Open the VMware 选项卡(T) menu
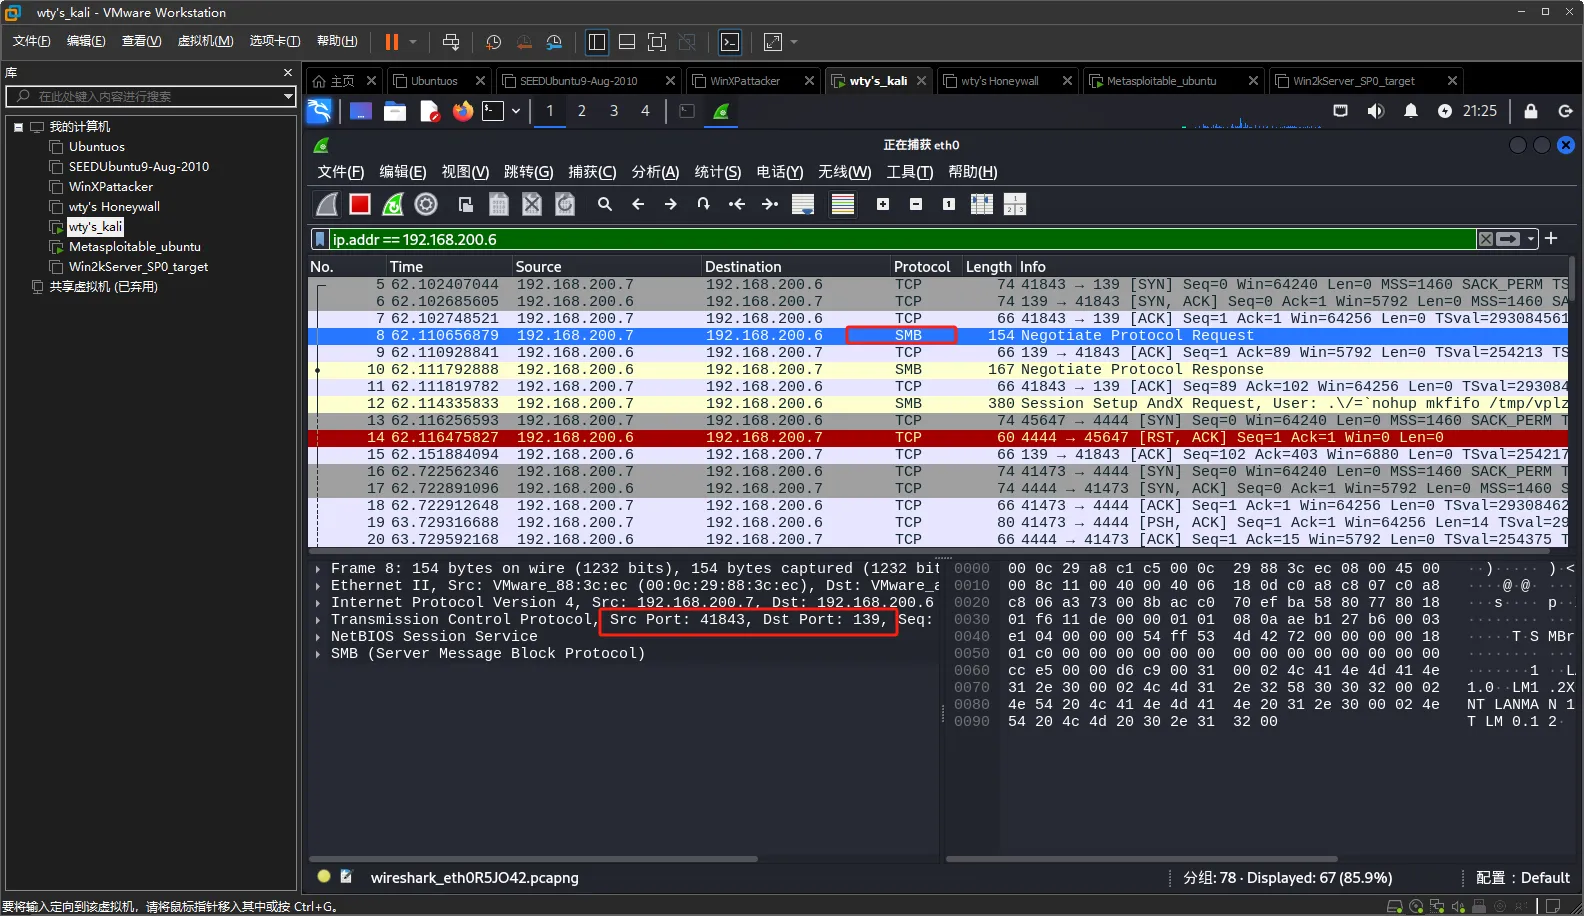This screenshot has height=916, width=1584. point(275,41)
